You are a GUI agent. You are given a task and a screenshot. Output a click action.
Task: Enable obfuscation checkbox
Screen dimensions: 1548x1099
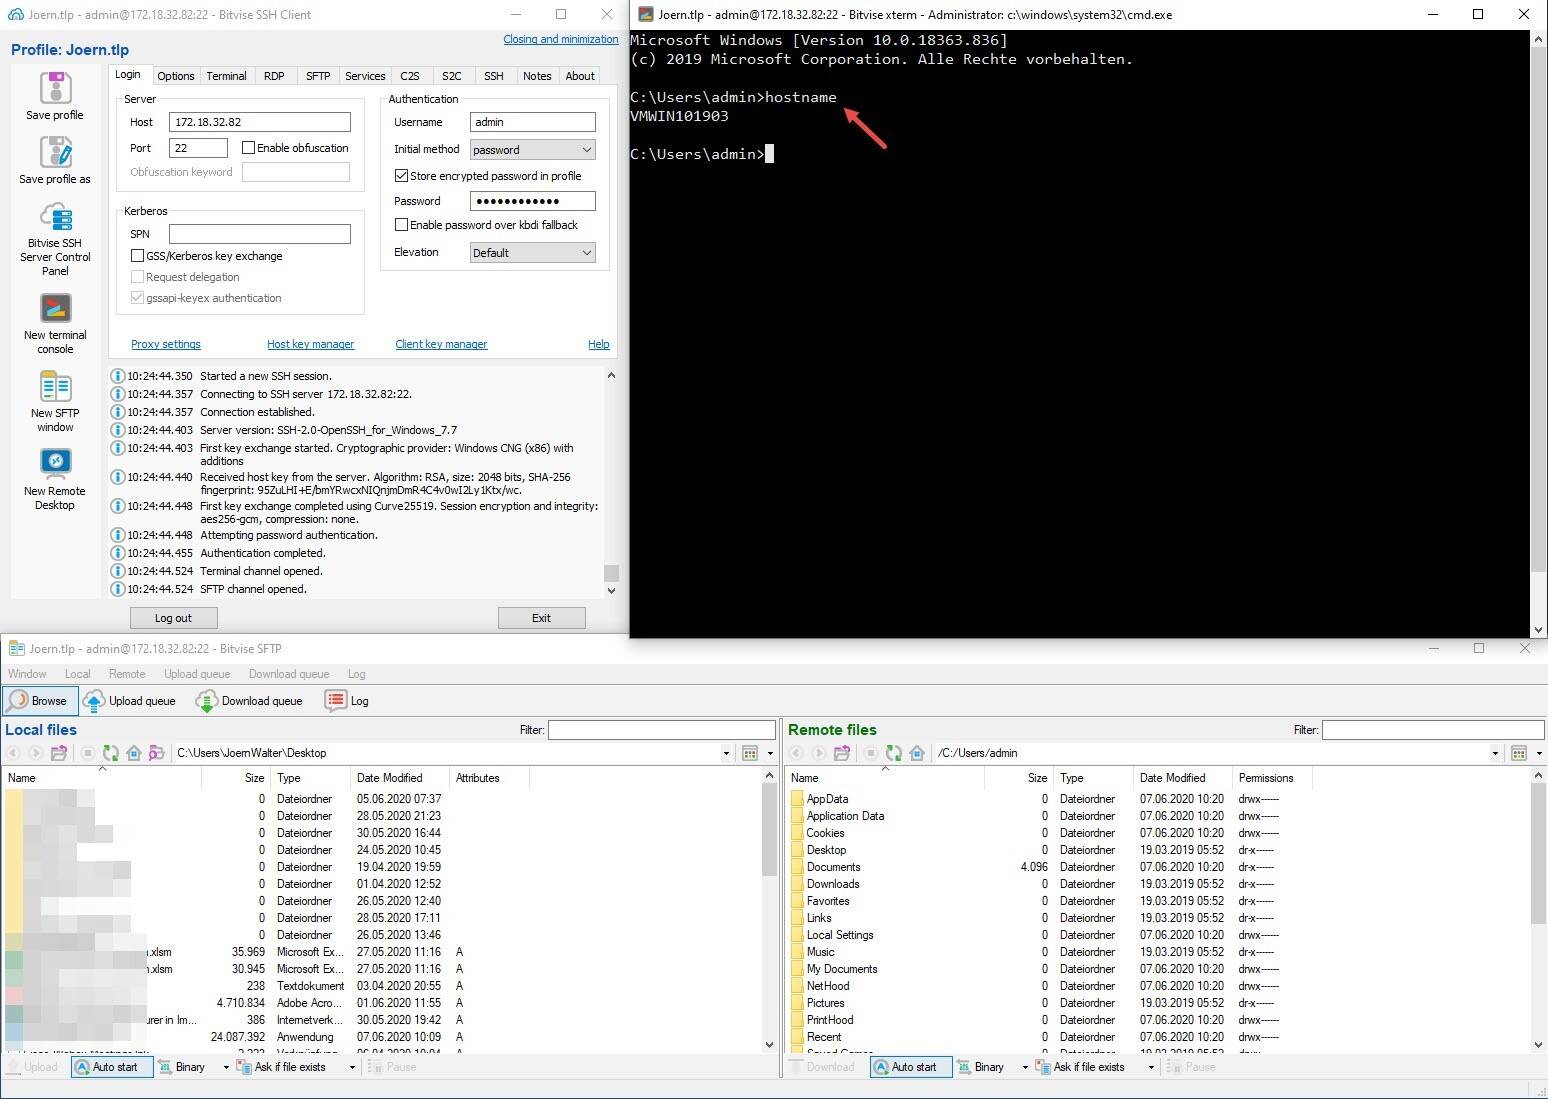coord(249,148)
